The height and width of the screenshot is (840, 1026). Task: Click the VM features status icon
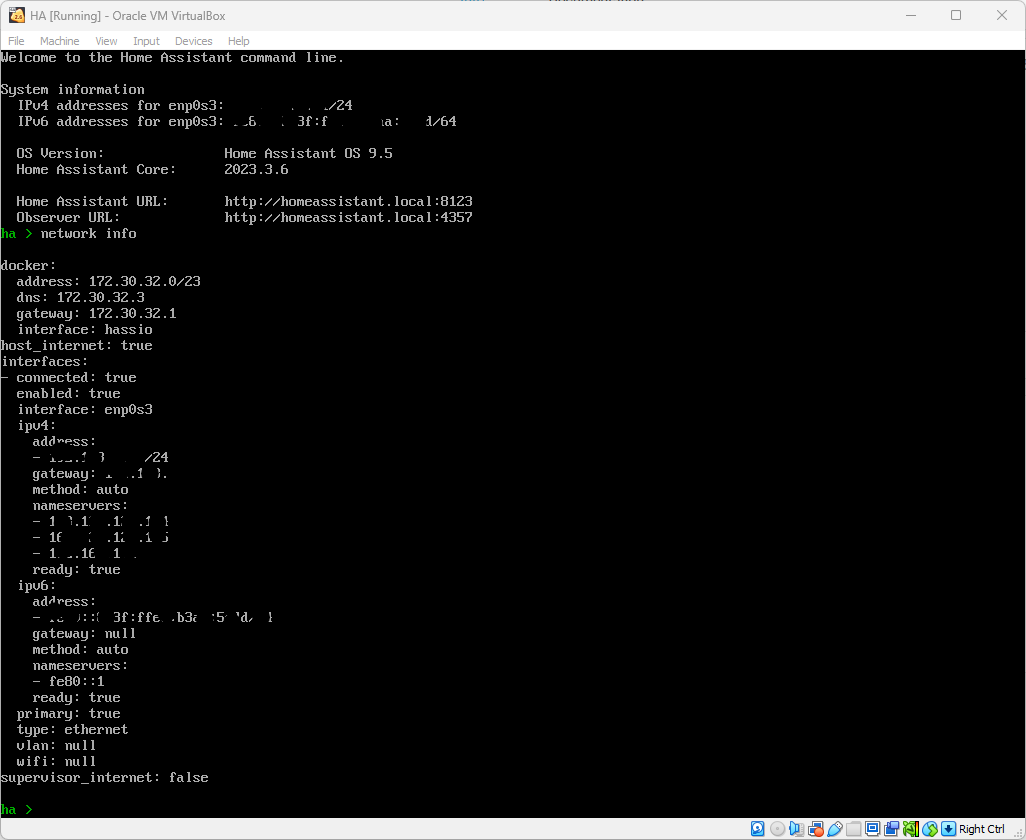(911, 829)
